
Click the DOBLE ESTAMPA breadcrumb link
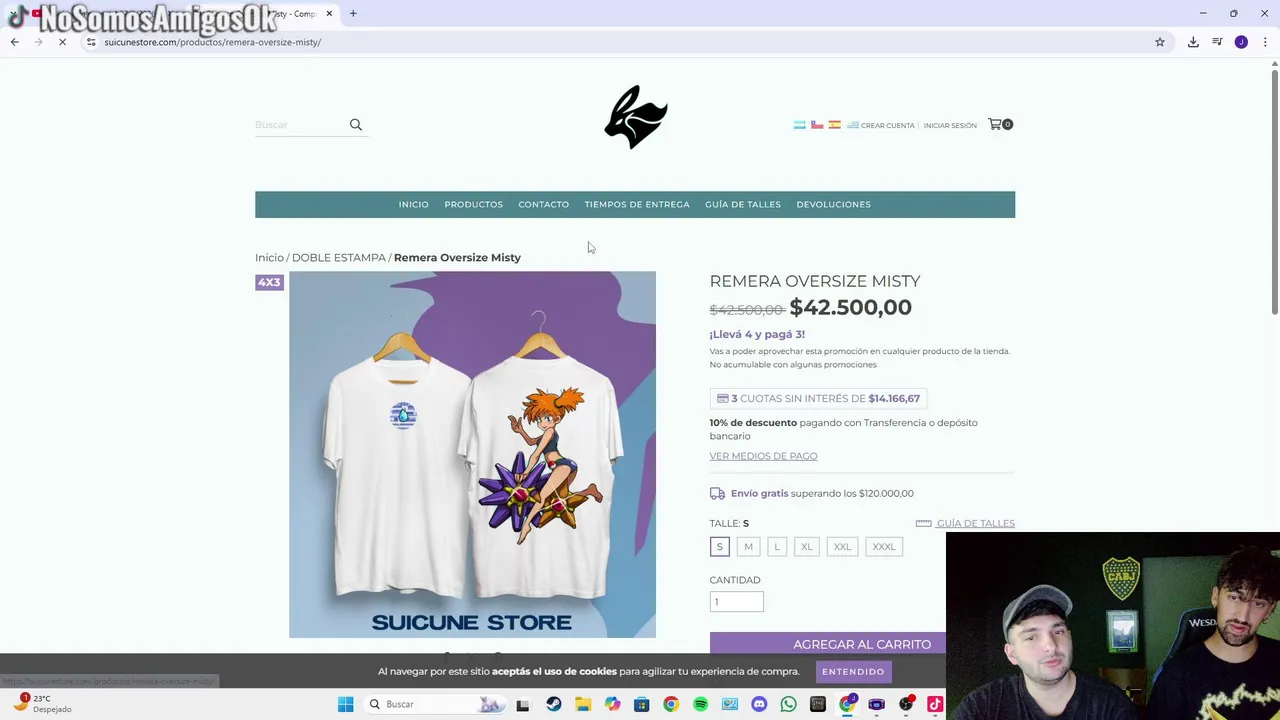point(338,258)
